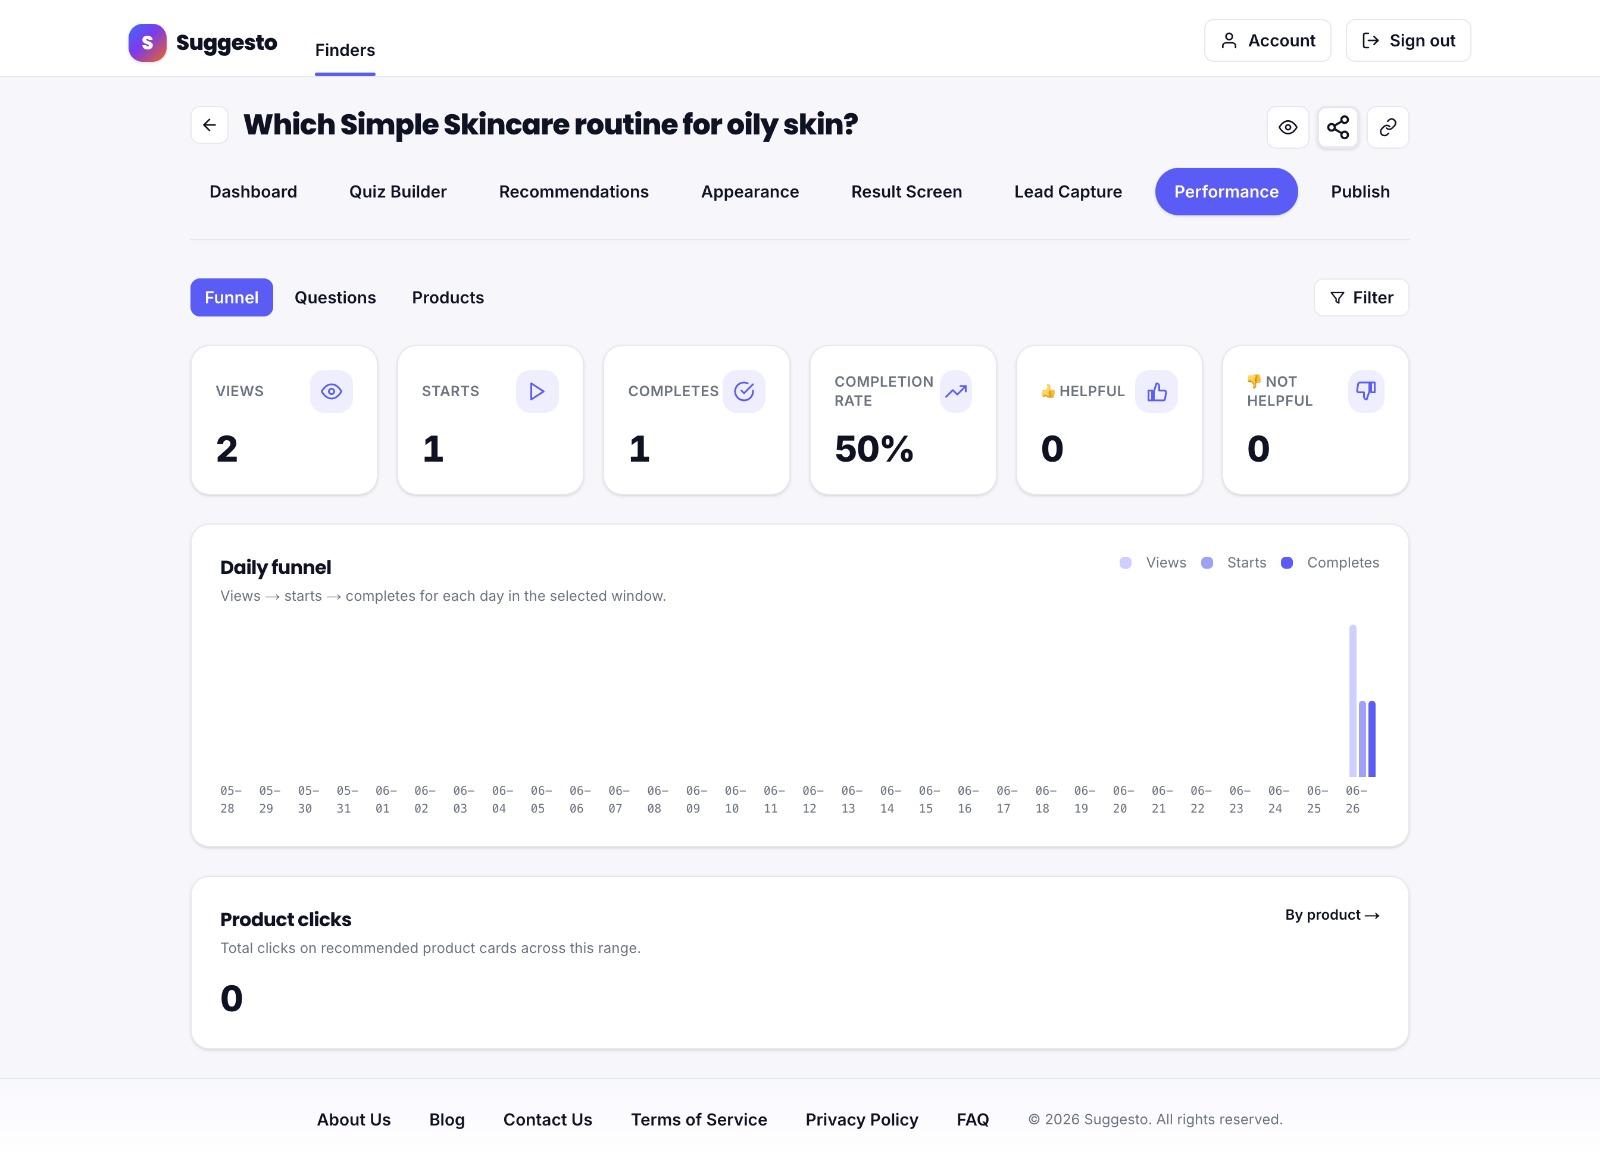Screen dimensions: 1600x1160
Task: Open the Privacy Policy link
Action: (862, 1120)
